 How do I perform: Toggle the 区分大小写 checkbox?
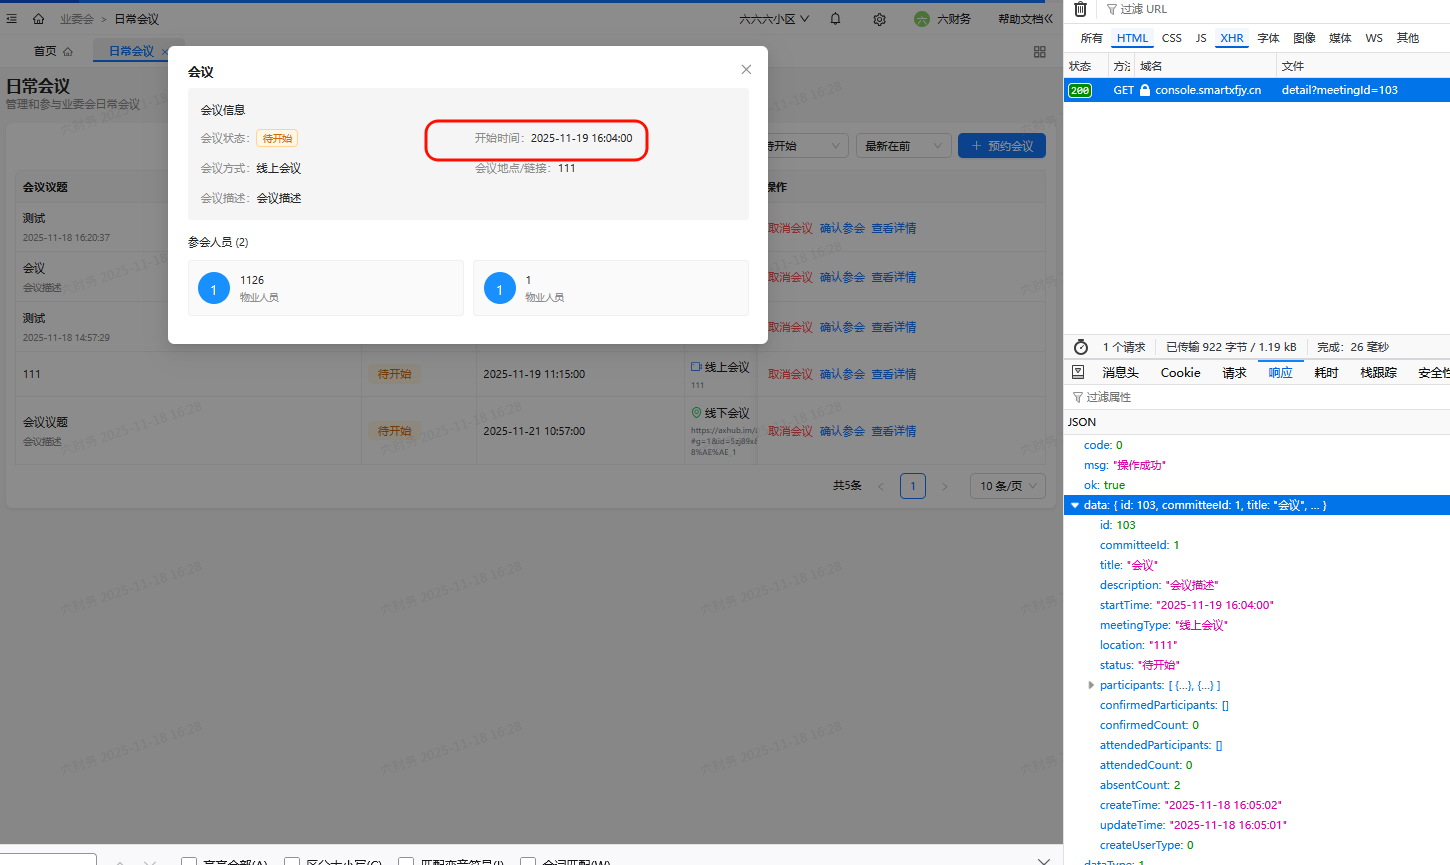tap(292, 861)
